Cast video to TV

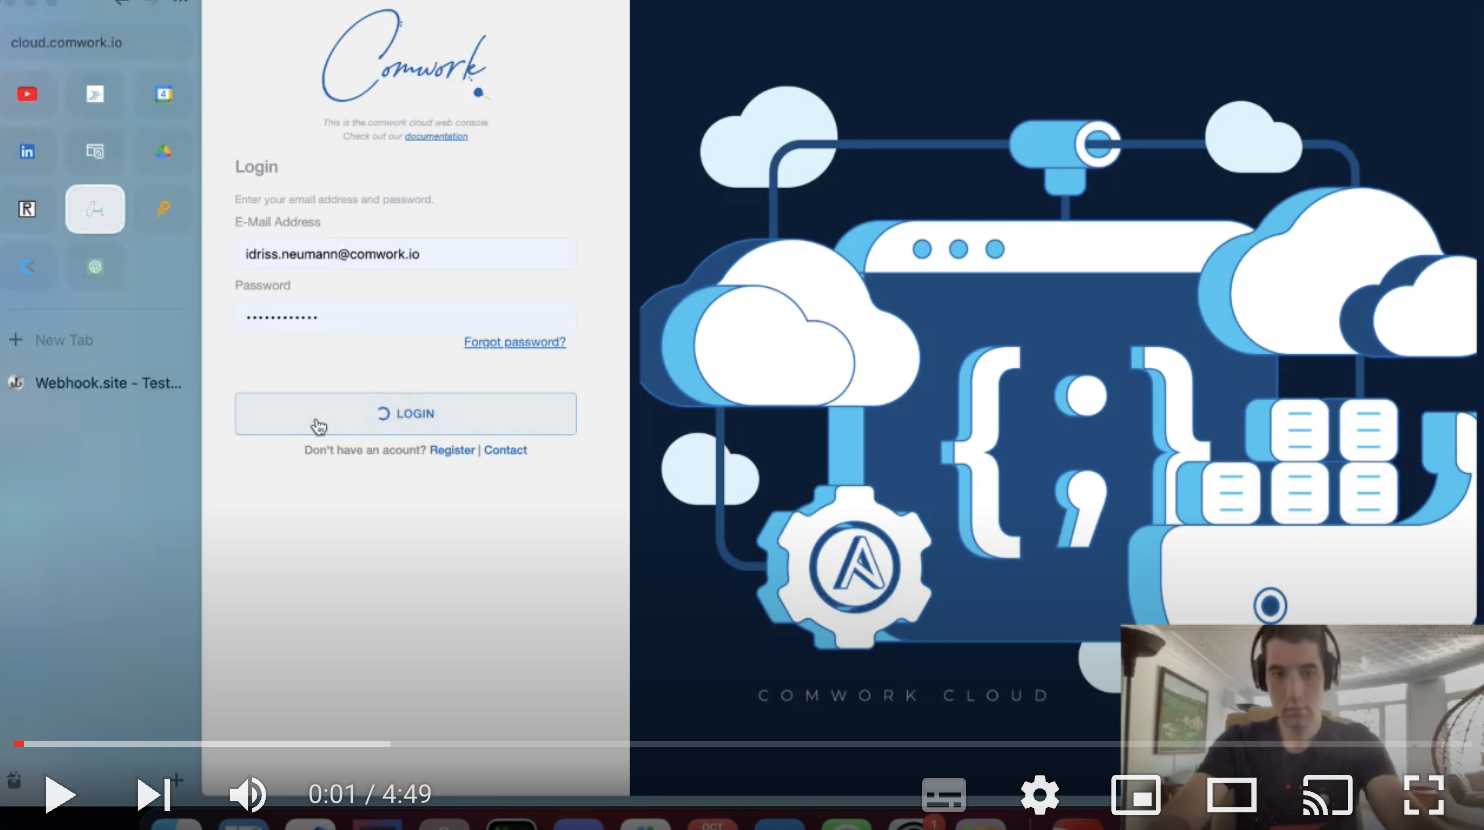coord(1328,795)
